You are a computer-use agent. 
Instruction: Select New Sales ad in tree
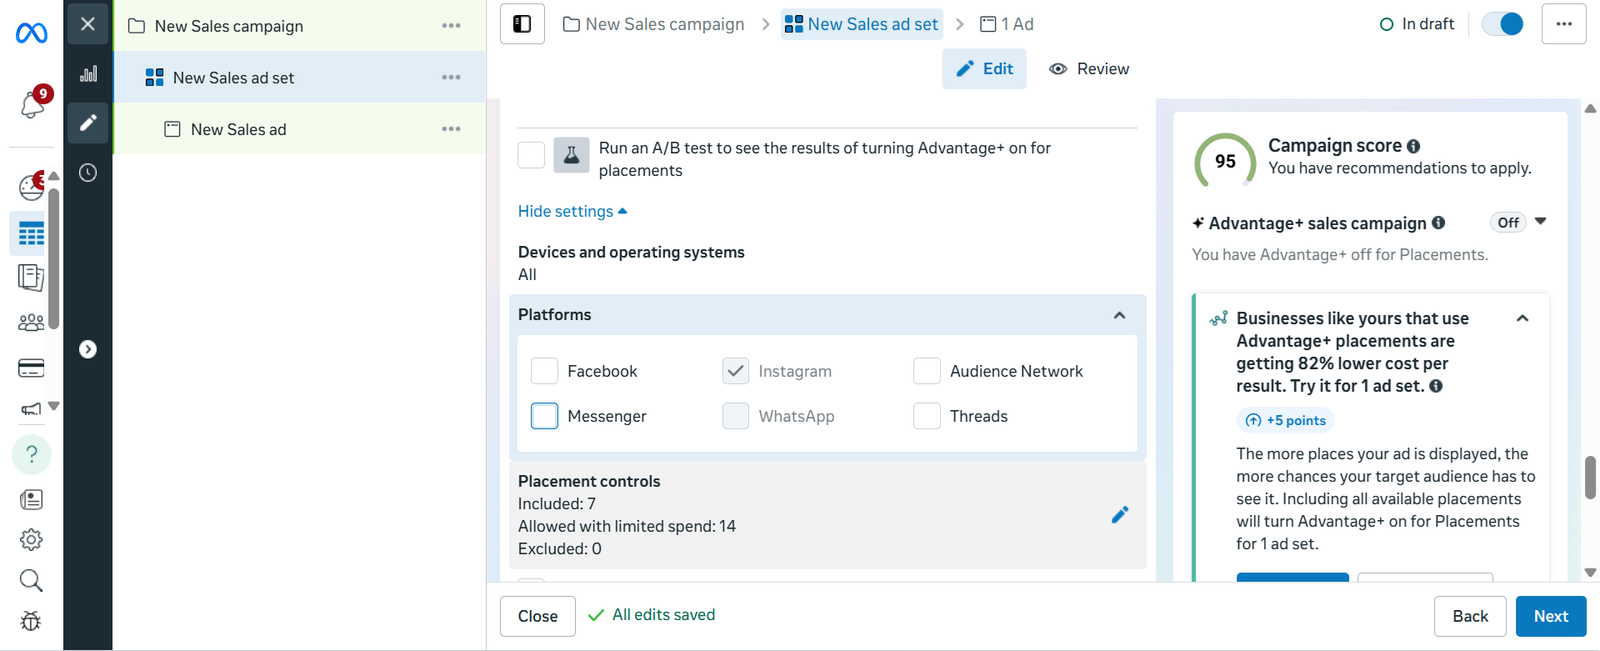[x=238, y=129]
